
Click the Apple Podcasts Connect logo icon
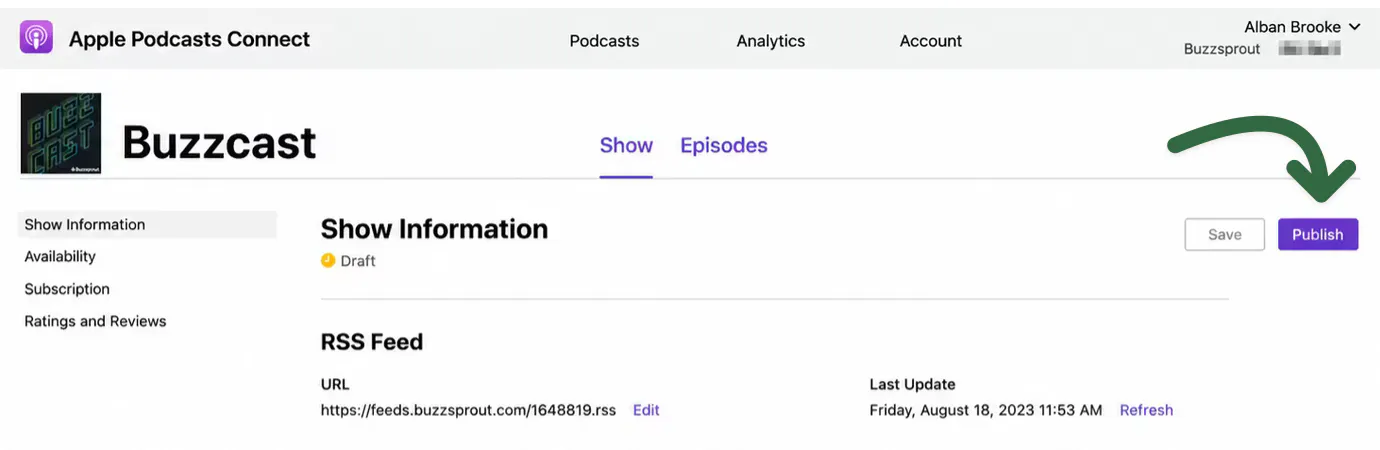point(36,39)
